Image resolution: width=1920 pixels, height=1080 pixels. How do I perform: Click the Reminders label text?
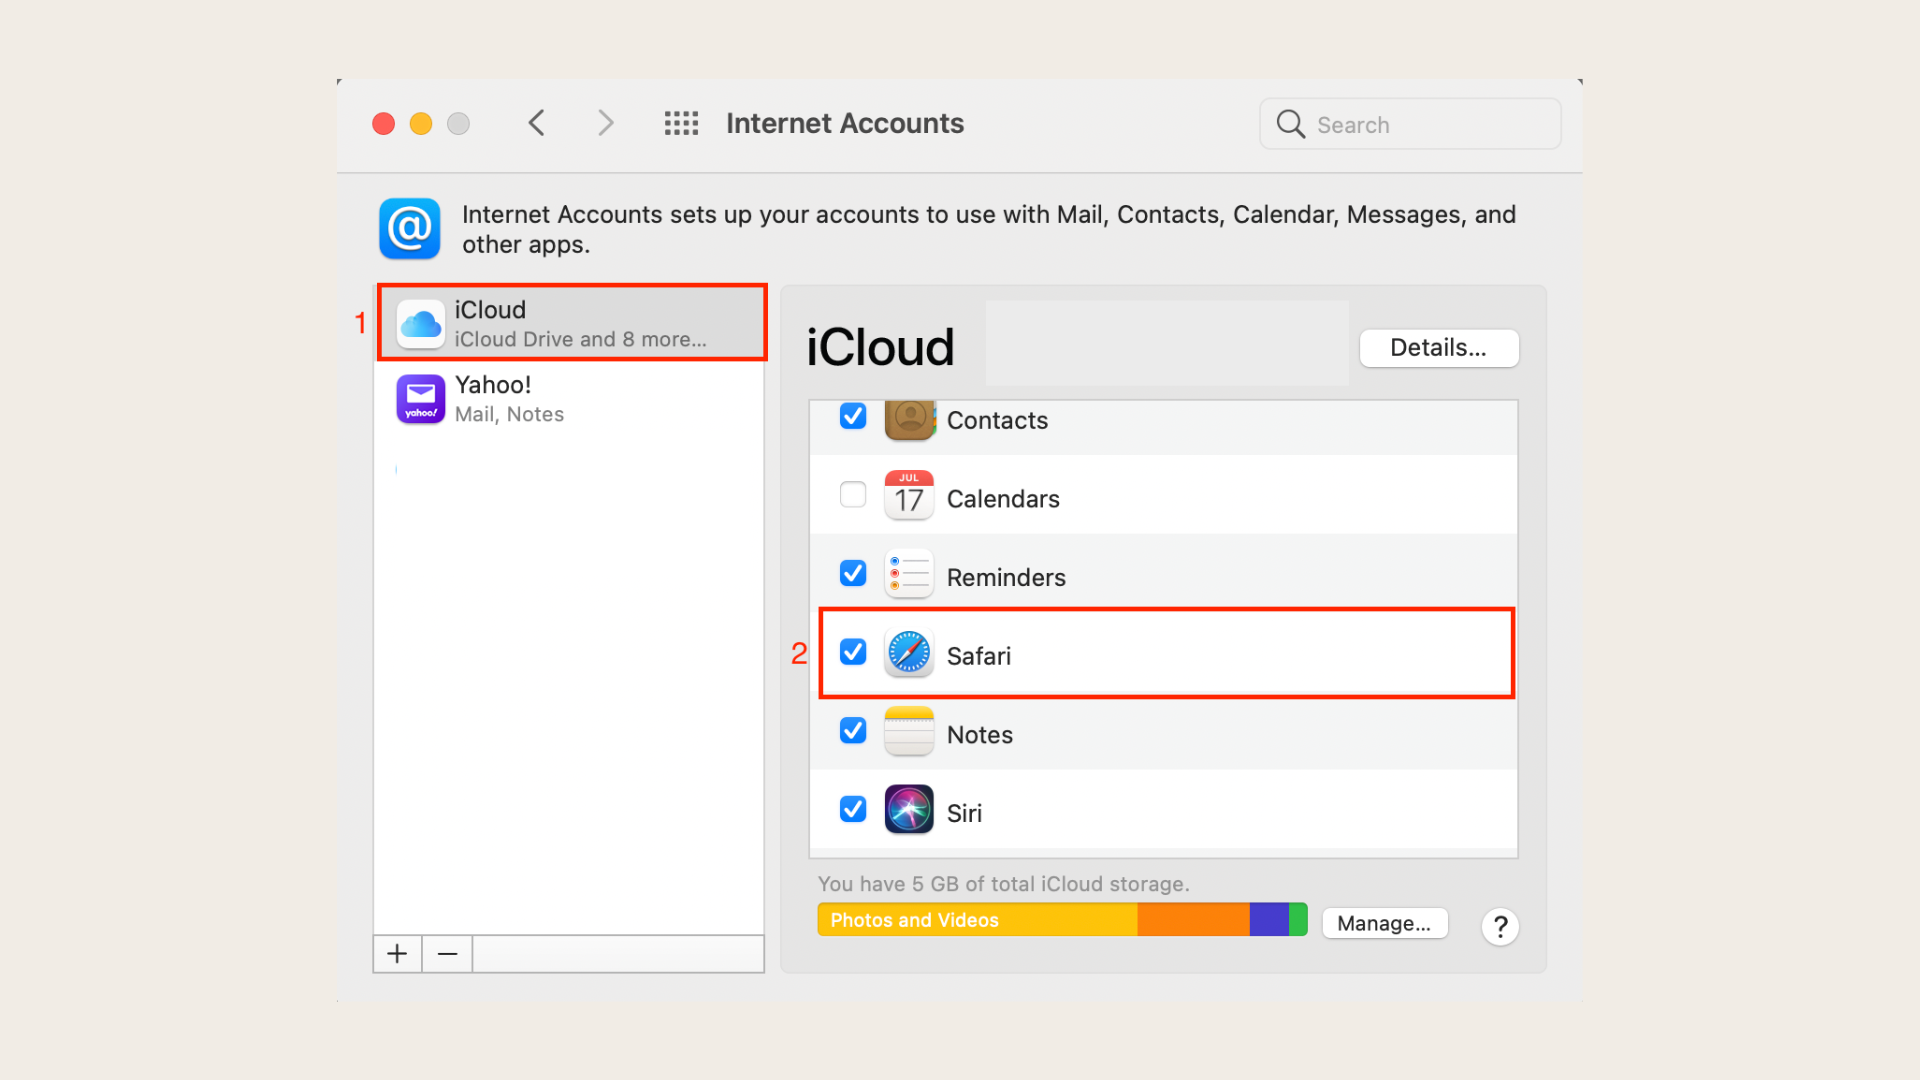pos(1006,578)
